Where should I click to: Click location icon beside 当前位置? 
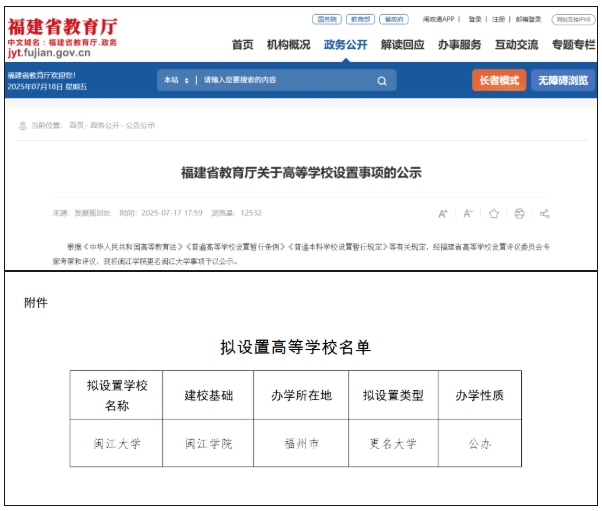click(x=22, y=125)
